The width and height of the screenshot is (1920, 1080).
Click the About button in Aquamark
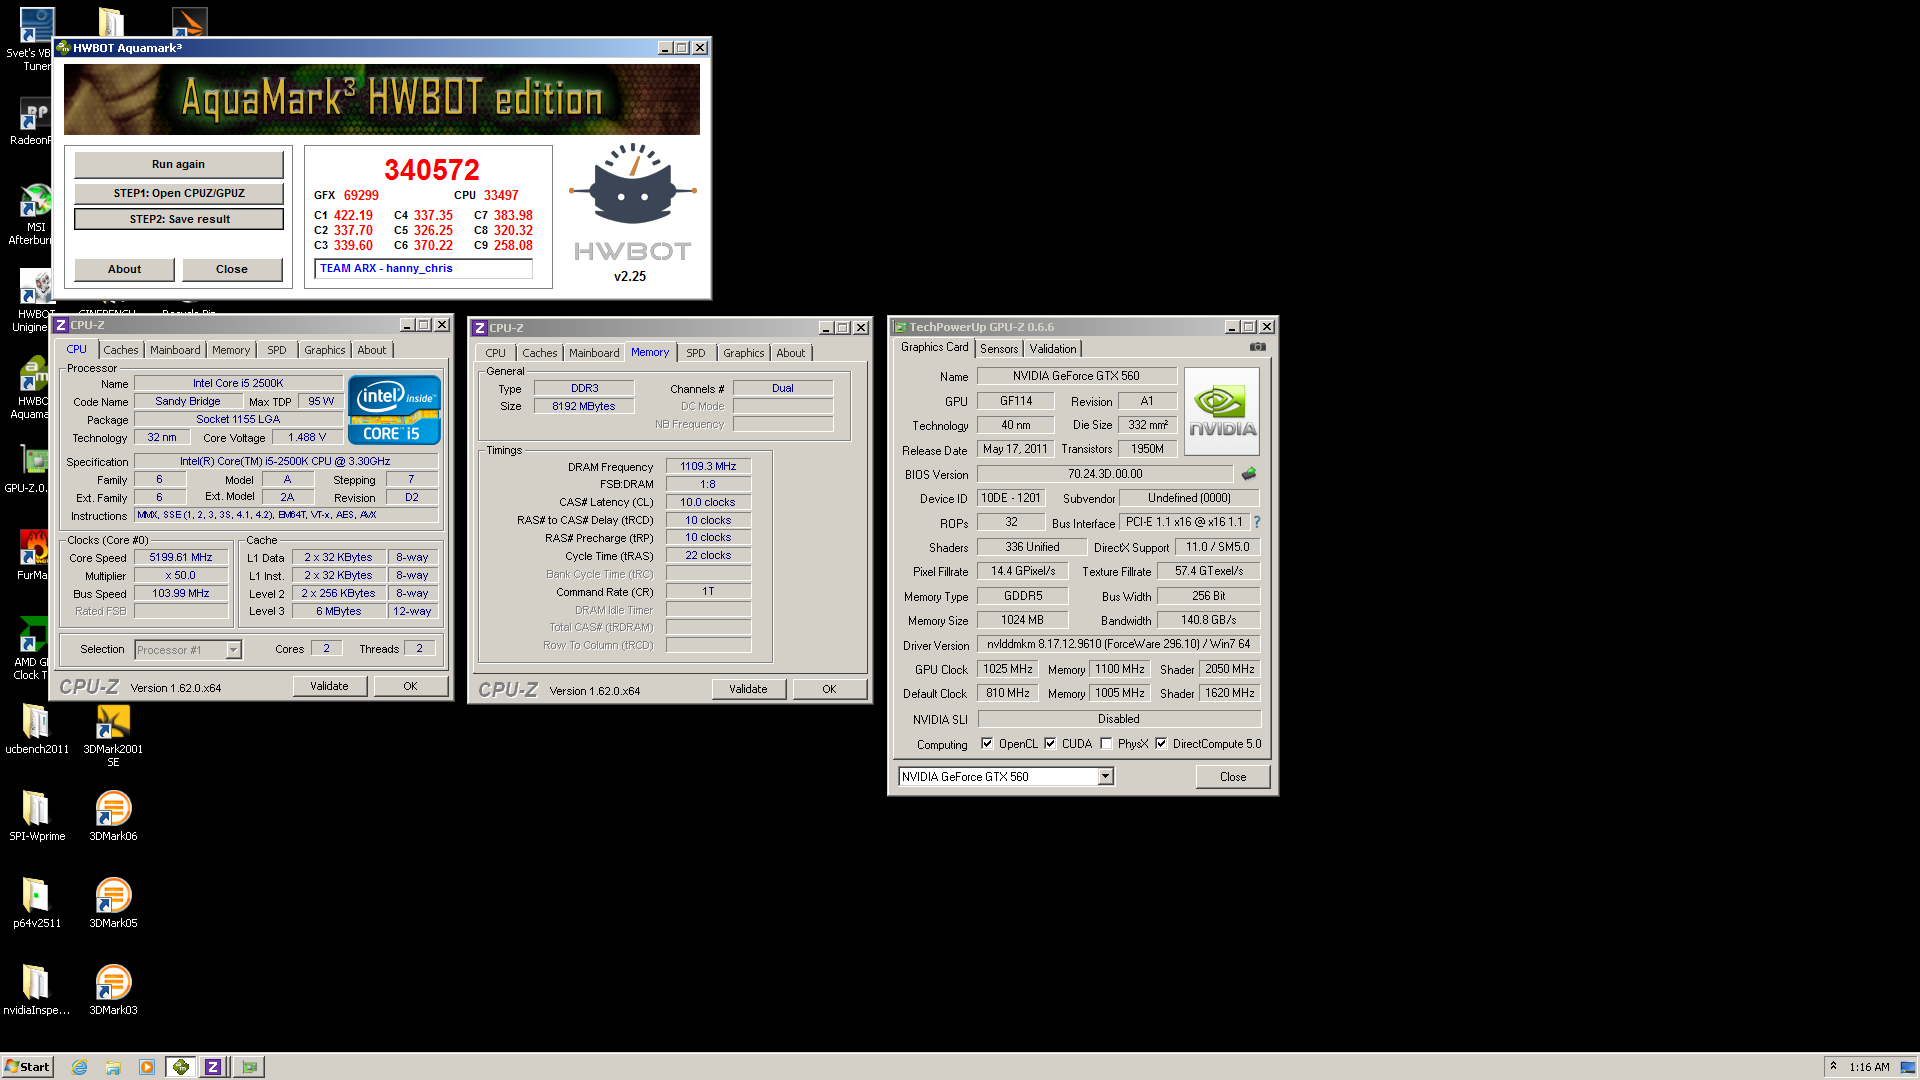(x=124, y=269)
